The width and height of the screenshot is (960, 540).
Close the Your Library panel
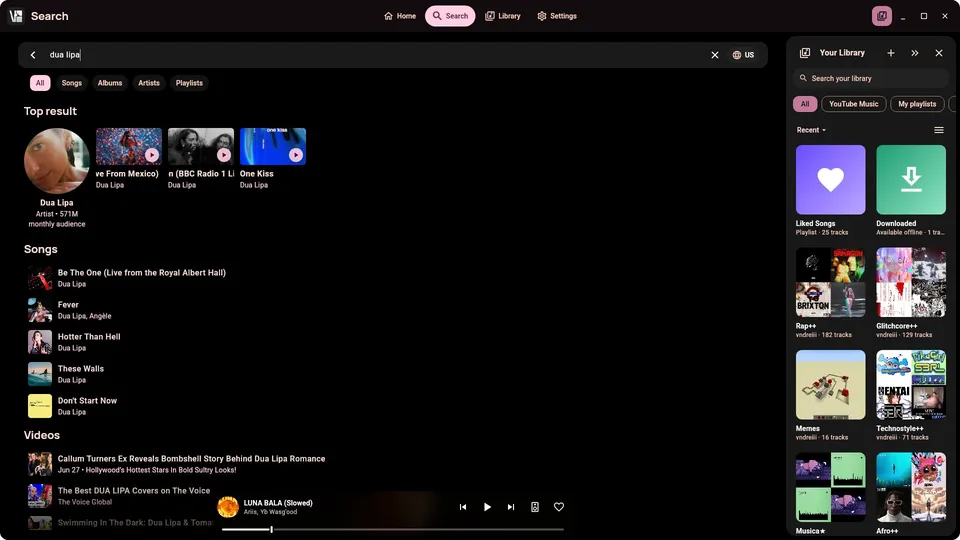click(x=939, y=53)
